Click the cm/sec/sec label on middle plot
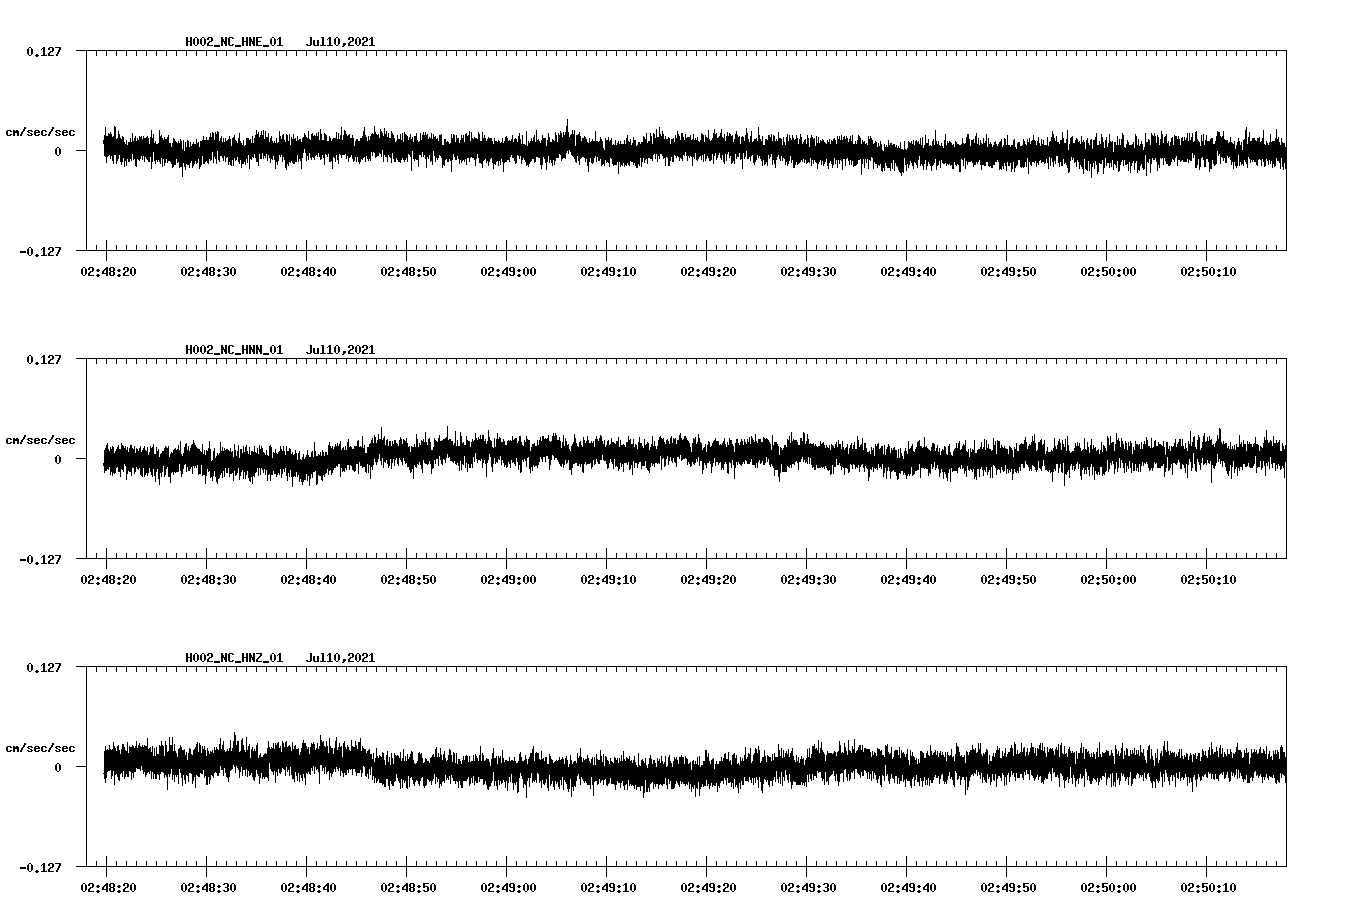This screenshot has width=1358, height=924. click(41, 439)
